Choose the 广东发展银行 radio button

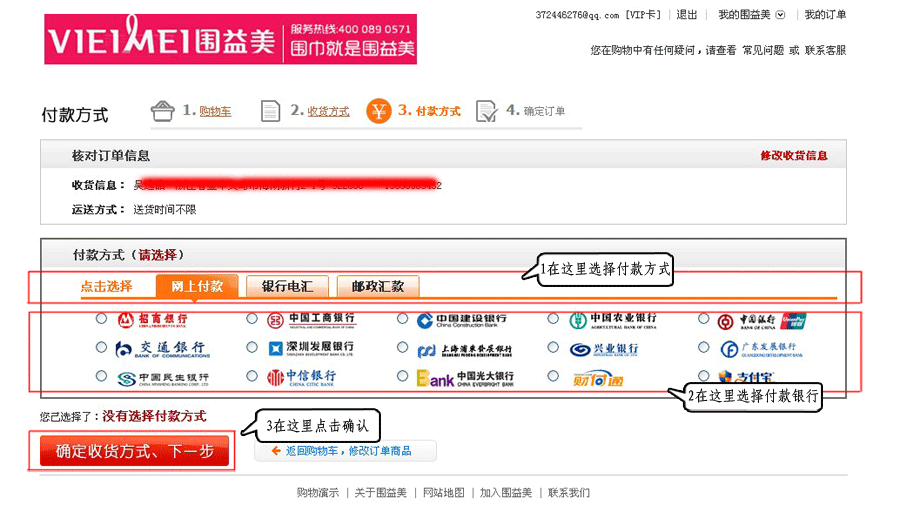pyautogui.click(x=704, y=347)
